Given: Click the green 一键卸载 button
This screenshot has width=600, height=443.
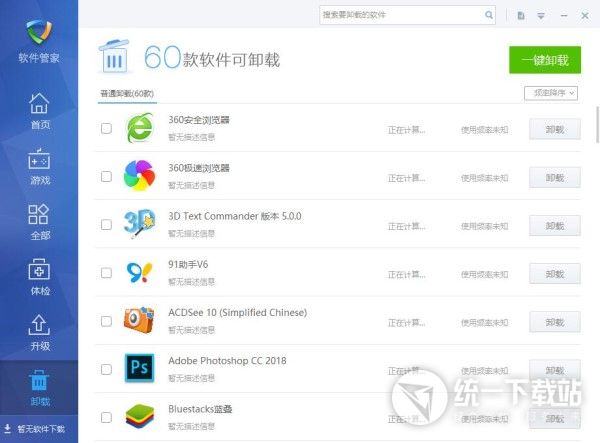Looking at the screenshot, I should coord(544,60).
